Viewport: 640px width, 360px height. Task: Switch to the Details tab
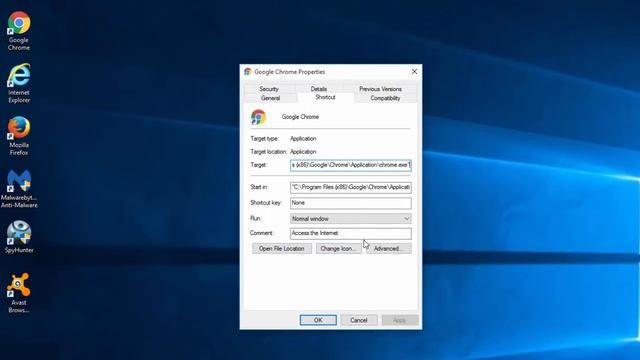click(x=319, y=89)
